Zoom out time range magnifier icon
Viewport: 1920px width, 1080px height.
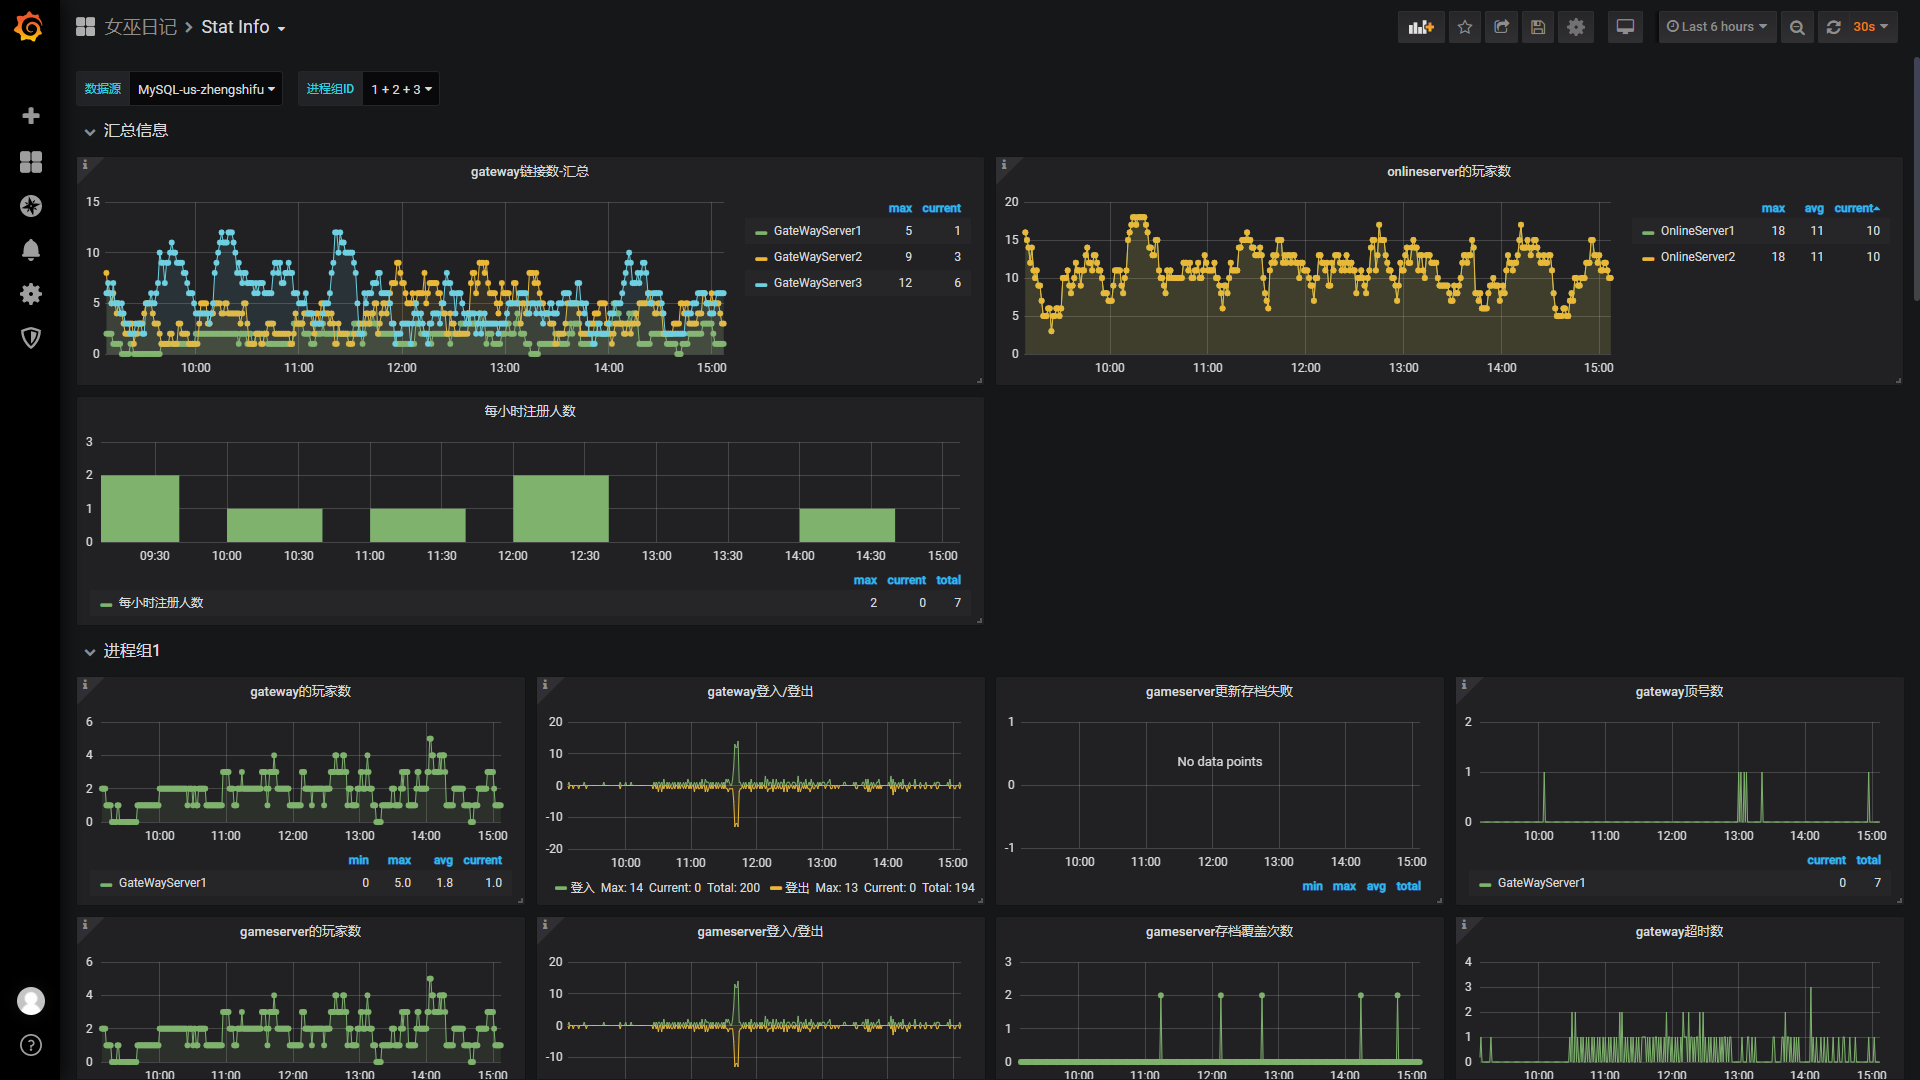click(1797, 27)
